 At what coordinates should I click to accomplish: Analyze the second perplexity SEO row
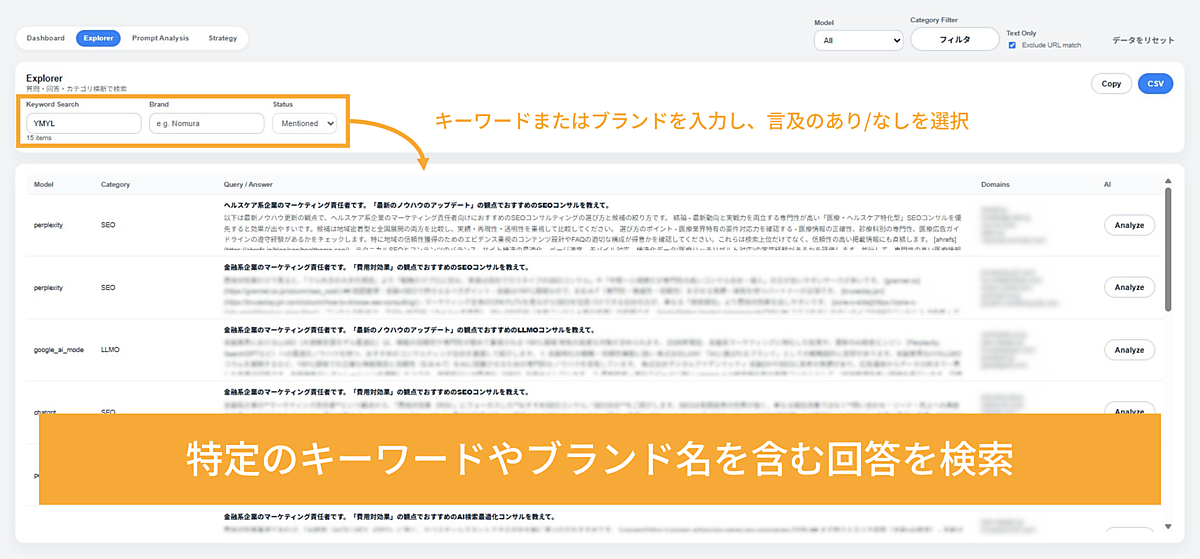coord(1129,287)
